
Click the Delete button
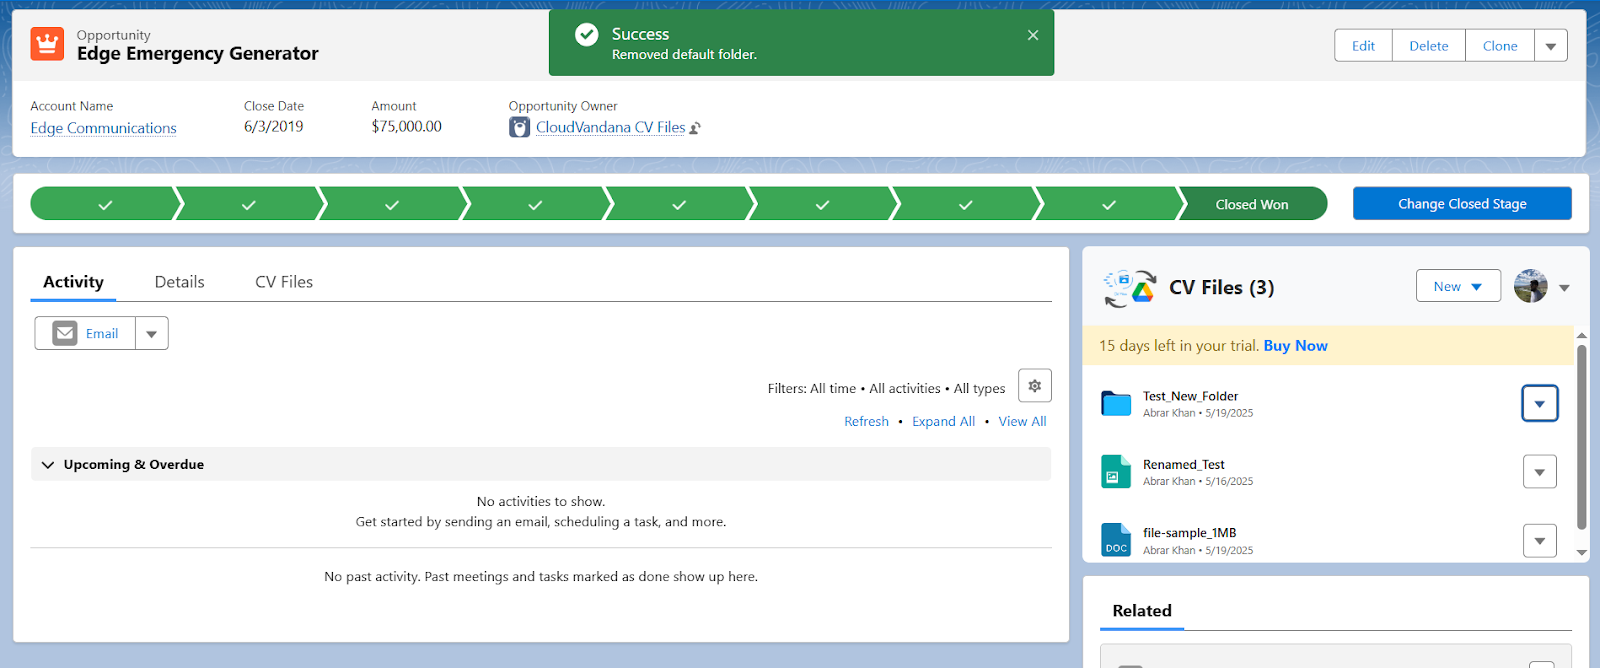pyautogui.click(x=1429, y=46)
